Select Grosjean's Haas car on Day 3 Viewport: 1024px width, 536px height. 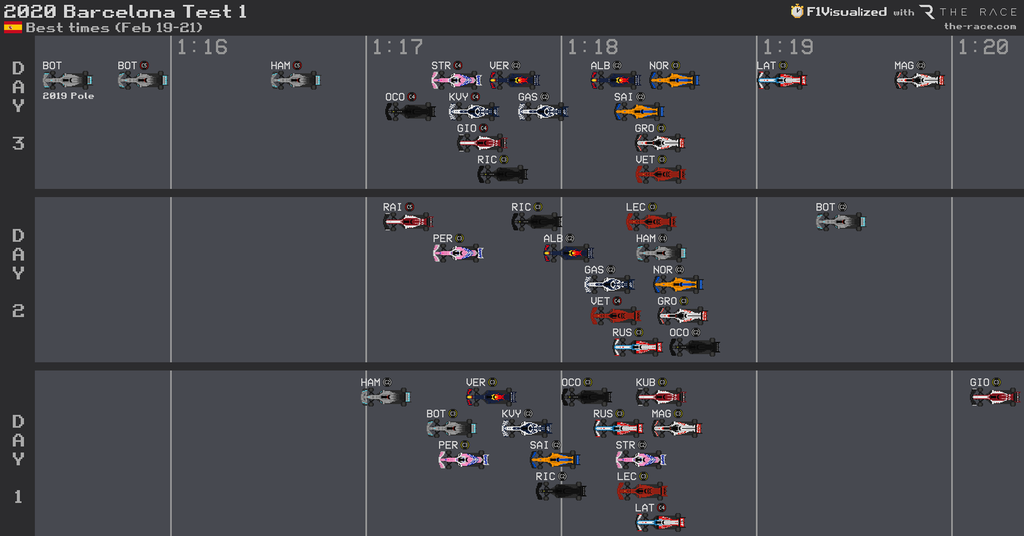(x=660, y=143)
